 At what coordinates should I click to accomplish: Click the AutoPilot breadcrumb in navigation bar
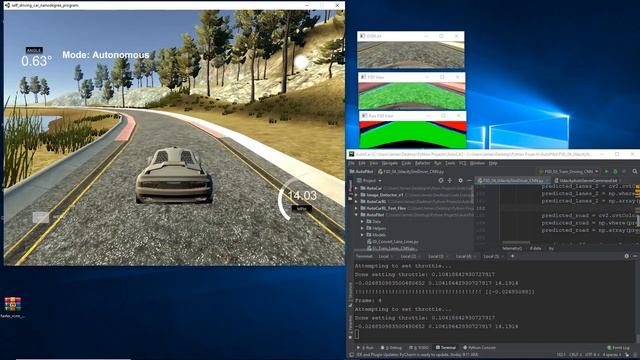coord(362,172)
